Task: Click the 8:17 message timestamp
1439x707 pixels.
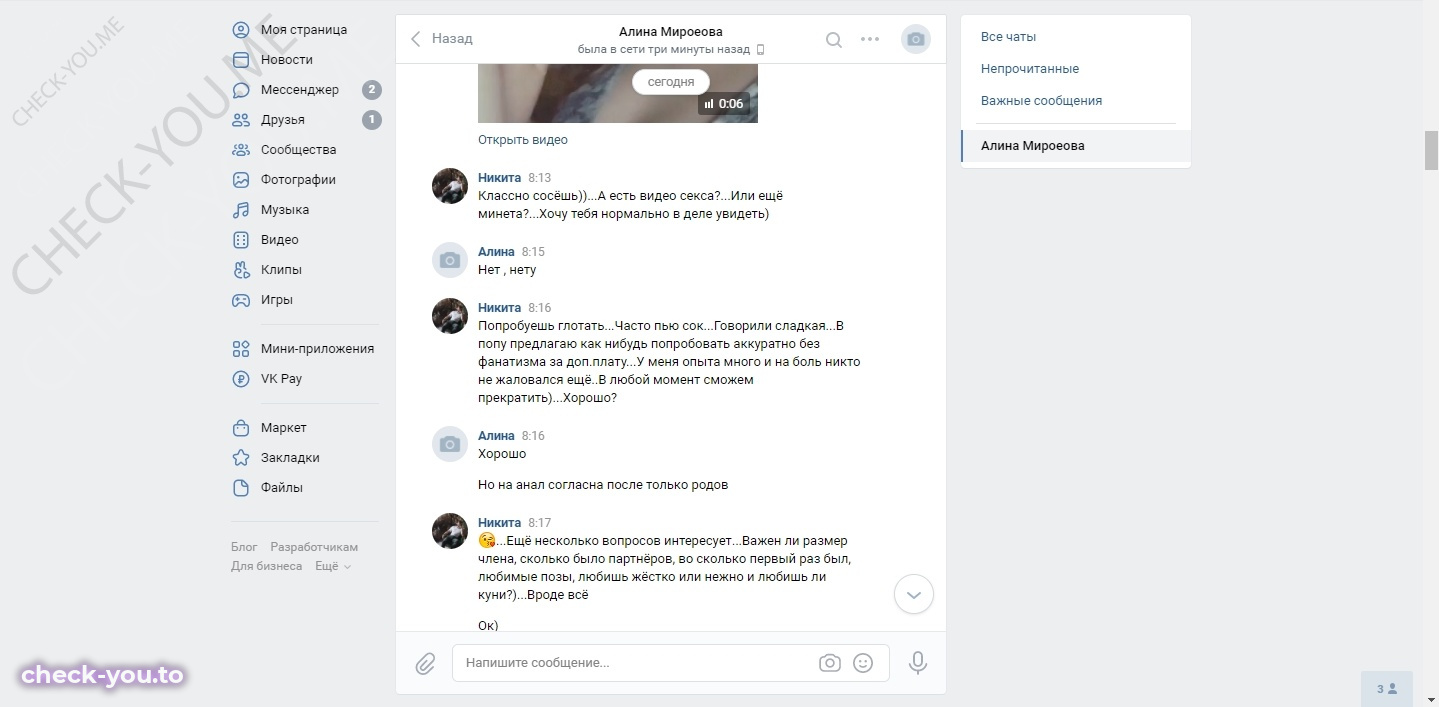Action: [x=539, y=523]
